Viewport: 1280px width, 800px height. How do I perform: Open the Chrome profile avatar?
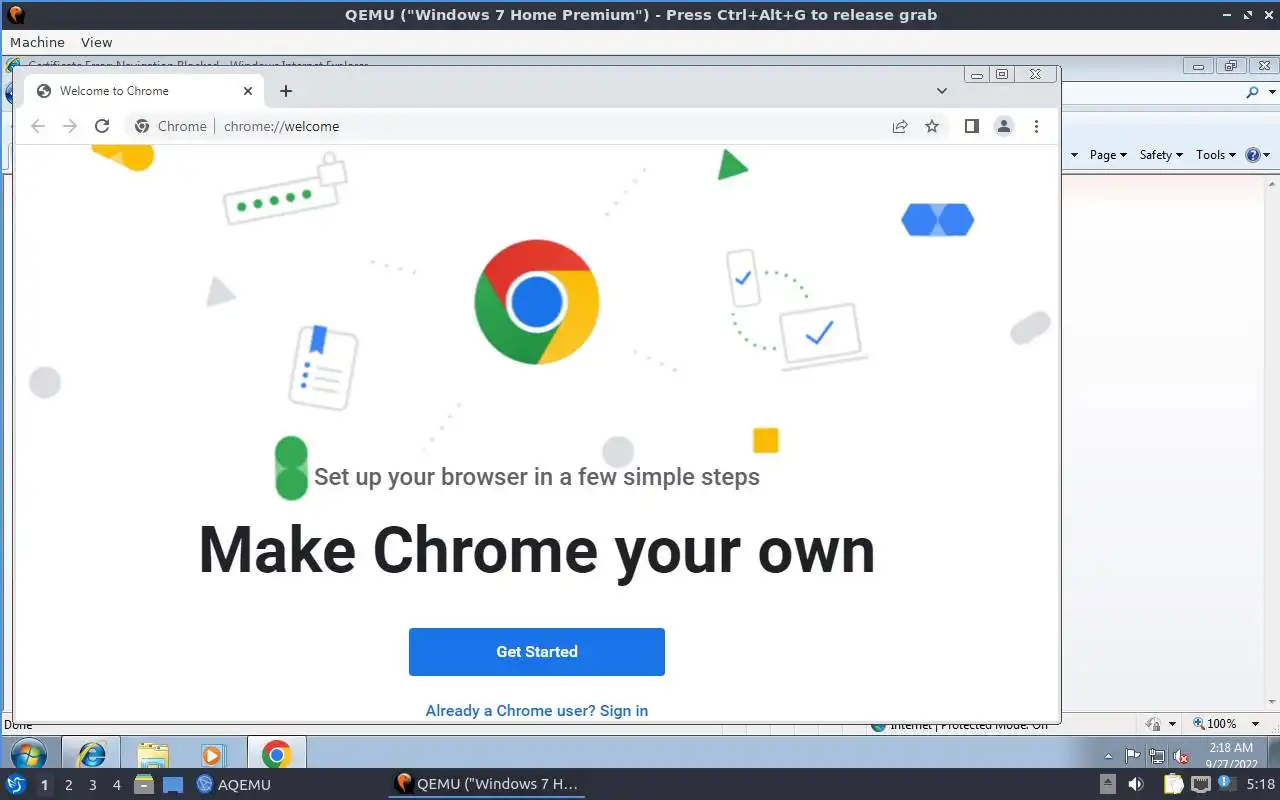pyautogui.click(x=1004, y=126)
